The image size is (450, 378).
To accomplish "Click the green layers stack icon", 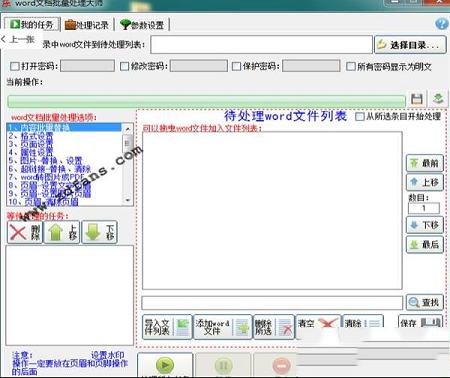I will click(x=438, y=99).
